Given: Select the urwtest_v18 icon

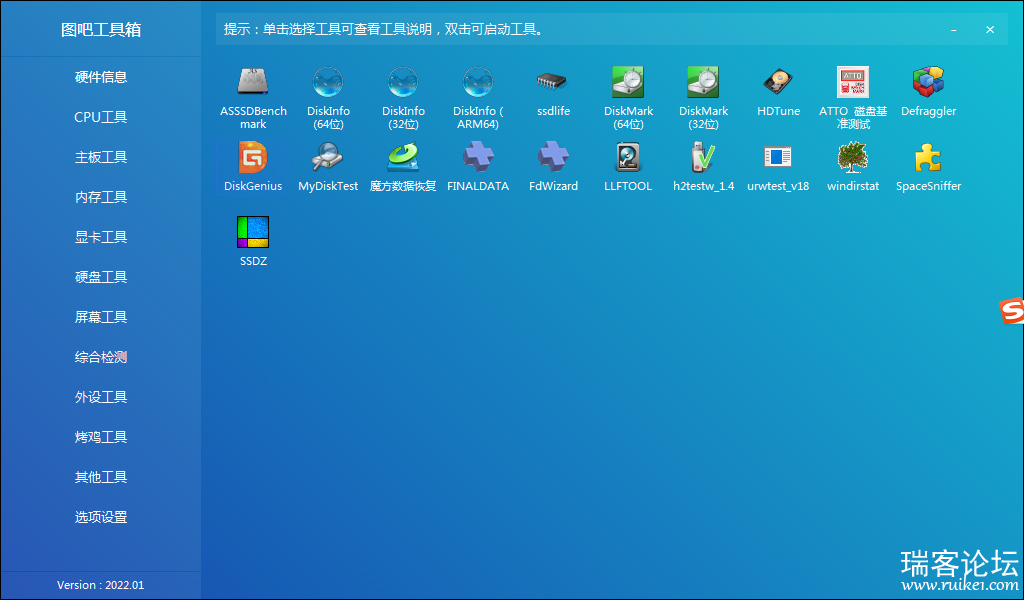Looking at the screenshot, I should pyautogui.click(x=778, y=157).
